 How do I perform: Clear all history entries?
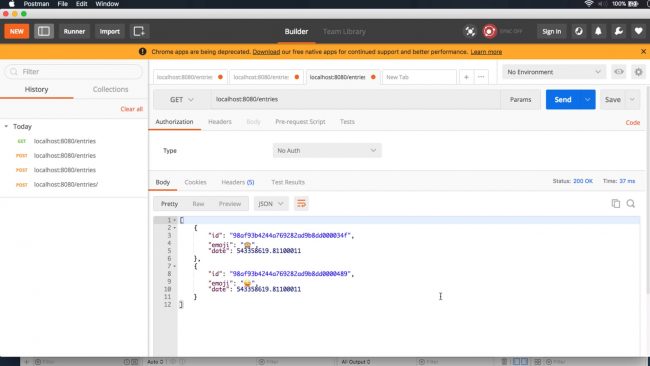point(131,109)
